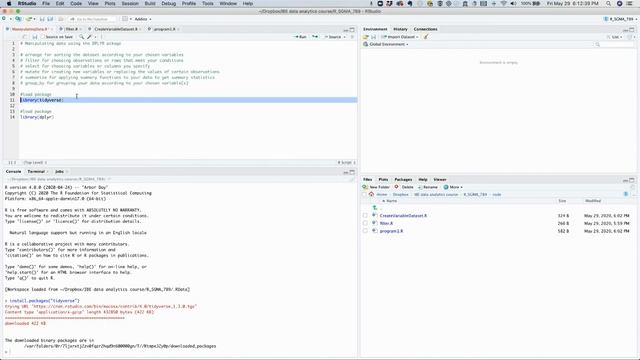Open the File menu
Image resolution: width=640 pixels, height=360 pixels.
pyautogui.click(x=46, y=3)
